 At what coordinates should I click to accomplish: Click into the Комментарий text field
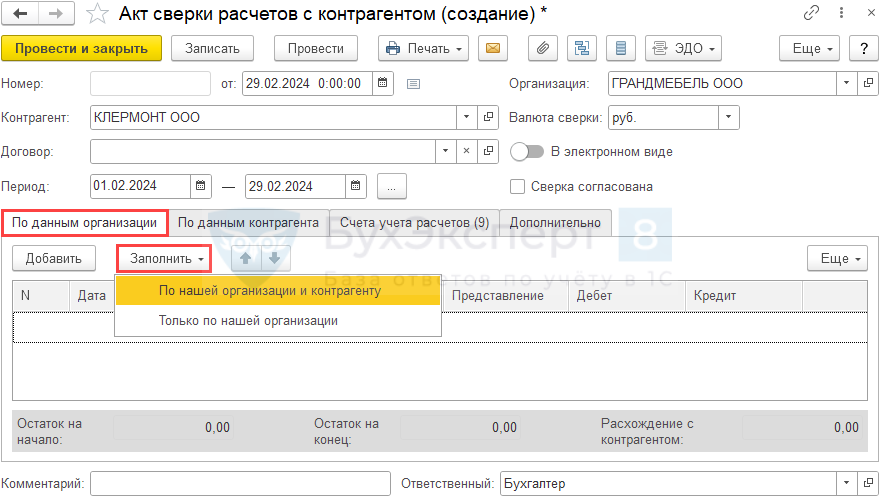[x=240, y=484]
